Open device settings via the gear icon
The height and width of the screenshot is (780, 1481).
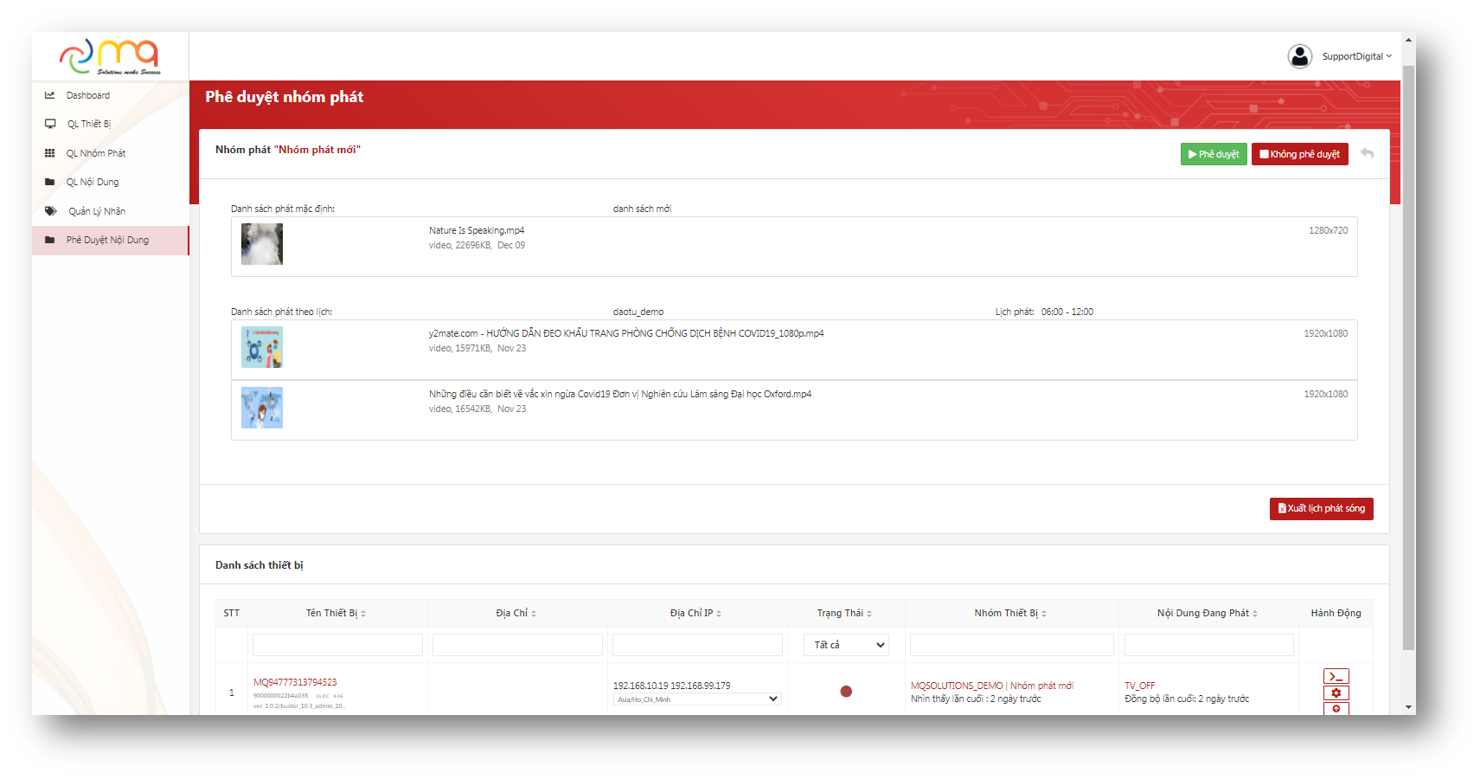(1335, 693)
